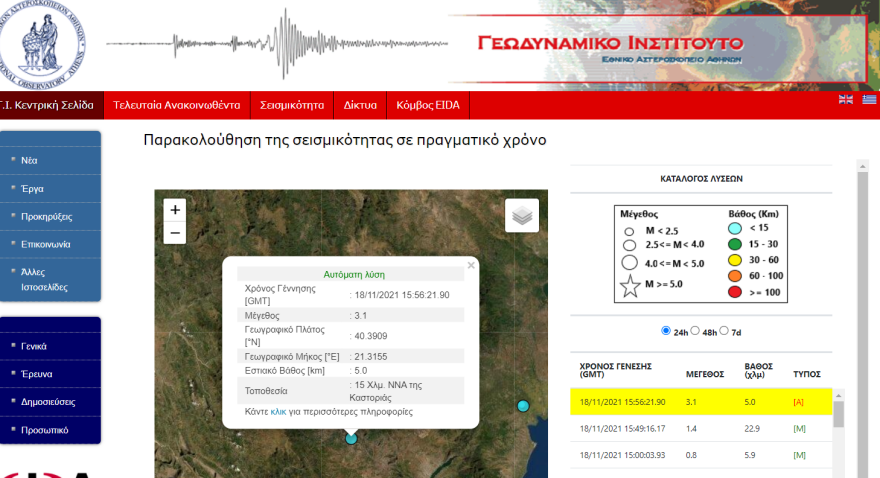
Task: Select the 15:49:16.17 earthquake row
Action: (x=701, y=429)
